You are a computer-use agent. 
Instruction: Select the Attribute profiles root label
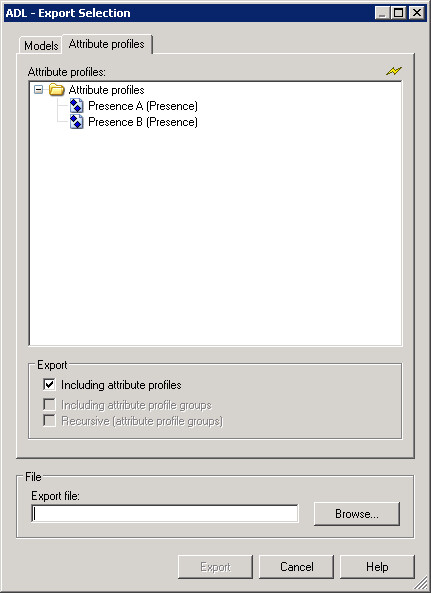tap(106, 90)
